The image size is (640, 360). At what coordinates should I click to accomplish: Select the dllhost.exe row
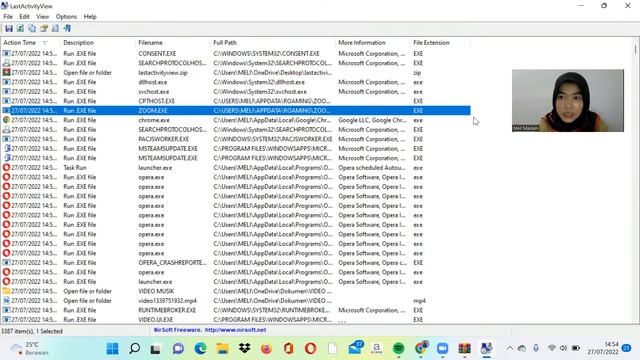tap(236, 82)
